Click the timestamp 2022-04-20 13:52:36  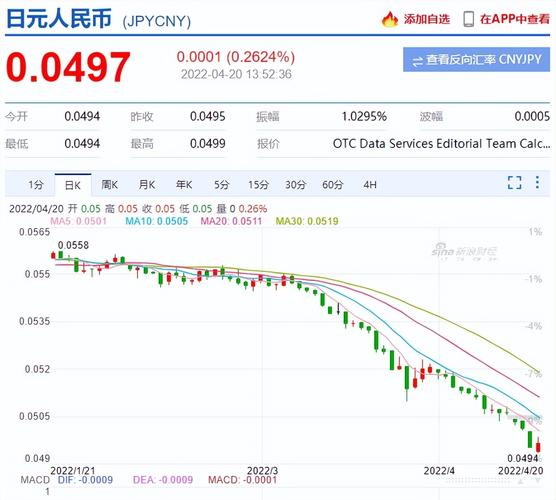236,74
